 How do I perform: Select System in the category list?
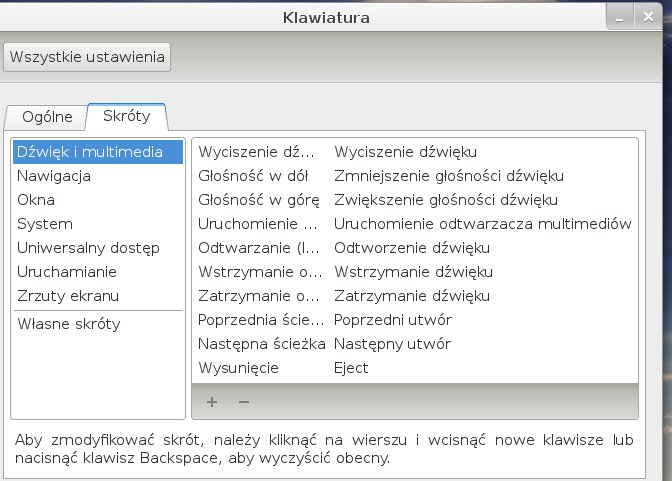pyautogui.click(x=45, y=224)
